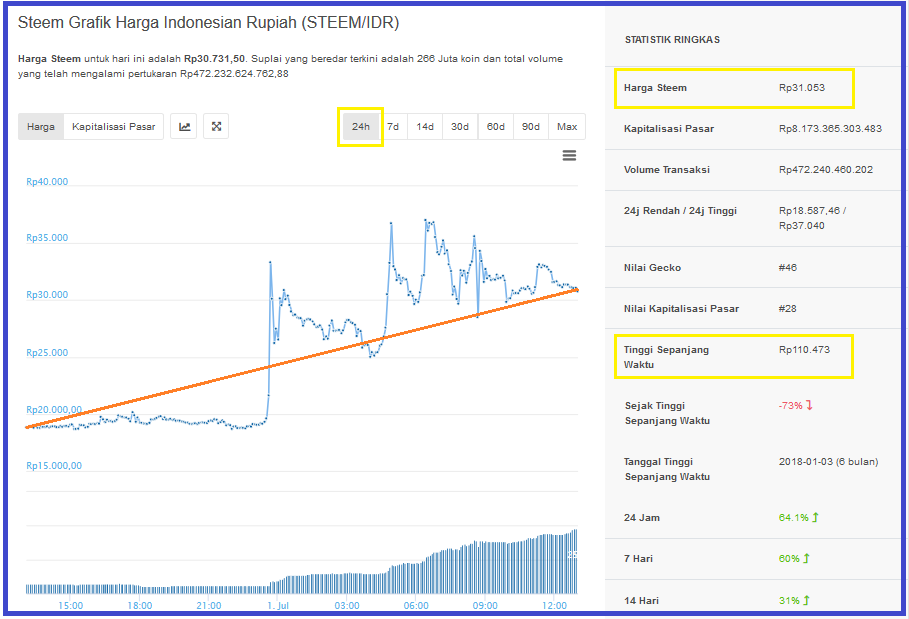This screenshot has width=909, height=619.
Task: Choose the 24h time range
Action: [x=361, y=126]
